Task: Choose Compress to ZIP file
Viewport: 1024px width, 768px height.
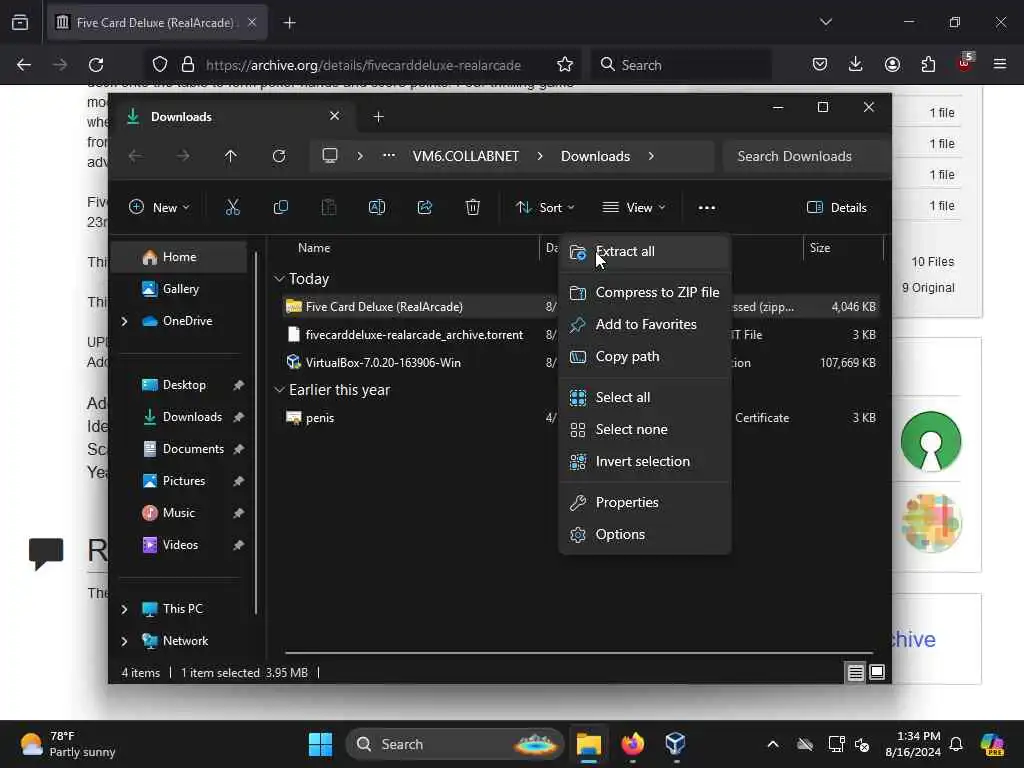Action: [x=645, y=292]
